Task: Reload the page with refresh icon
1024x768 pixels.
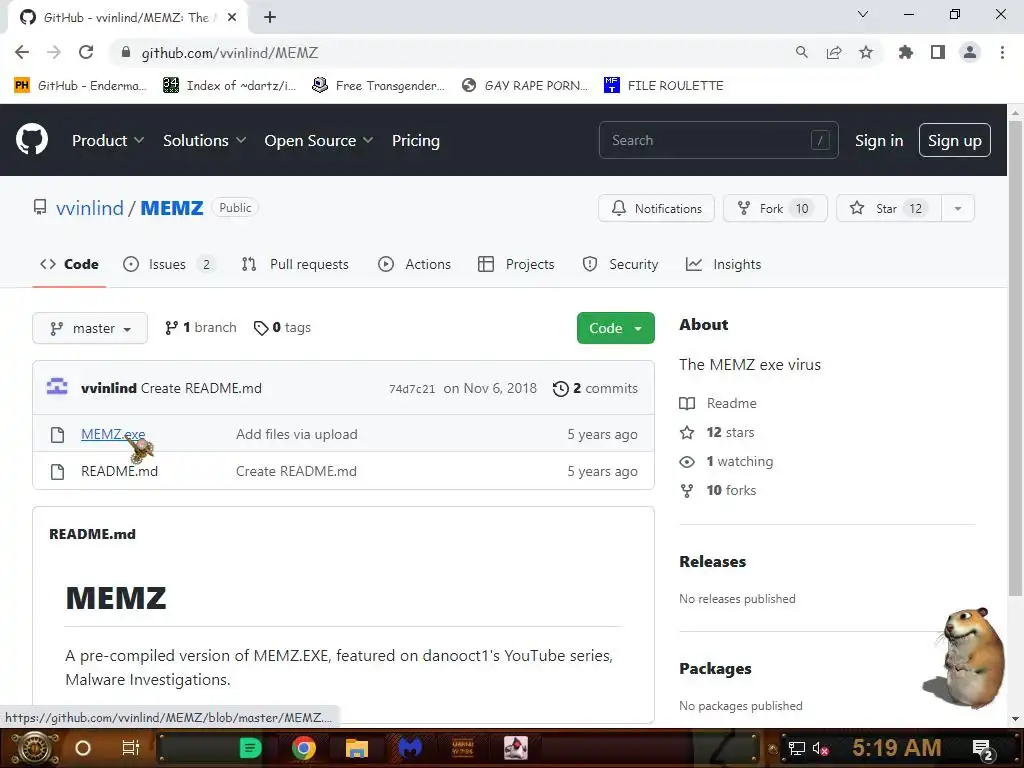Action: click(86, 52)
